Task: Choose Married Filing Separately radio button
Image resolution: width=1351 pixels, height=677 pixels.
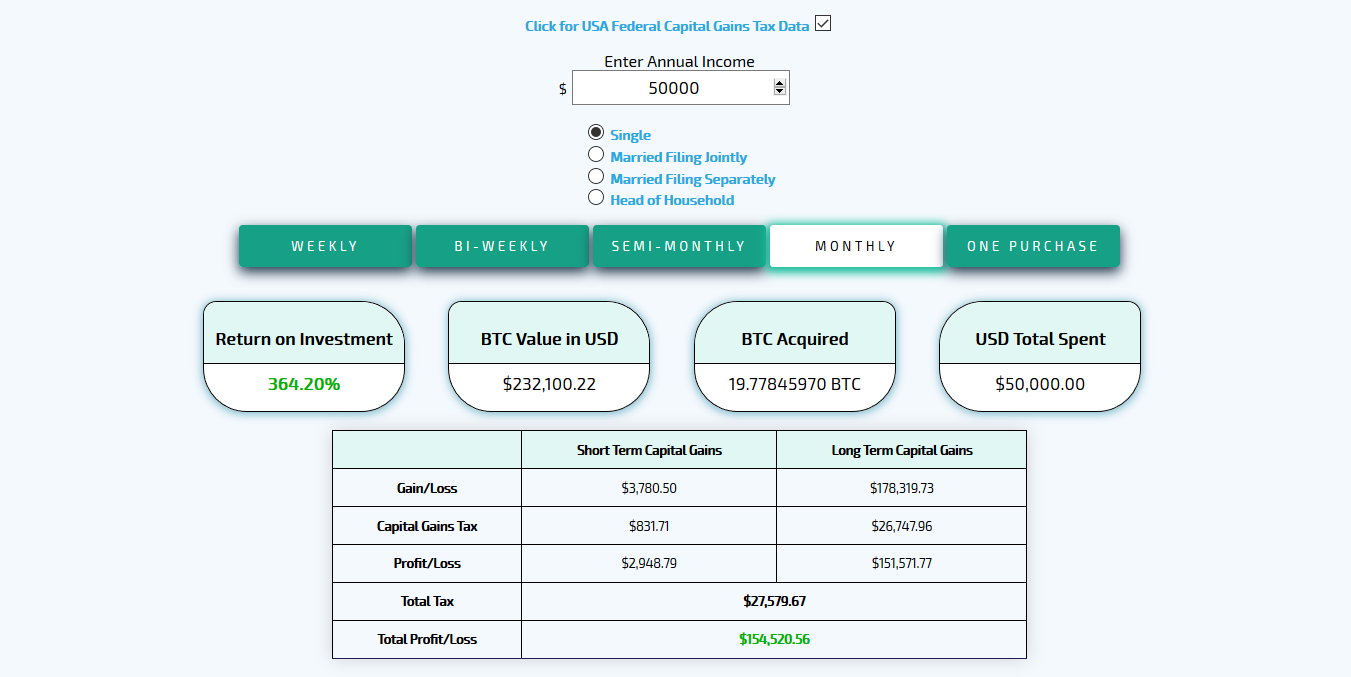Action: click(x=596, y=176)
